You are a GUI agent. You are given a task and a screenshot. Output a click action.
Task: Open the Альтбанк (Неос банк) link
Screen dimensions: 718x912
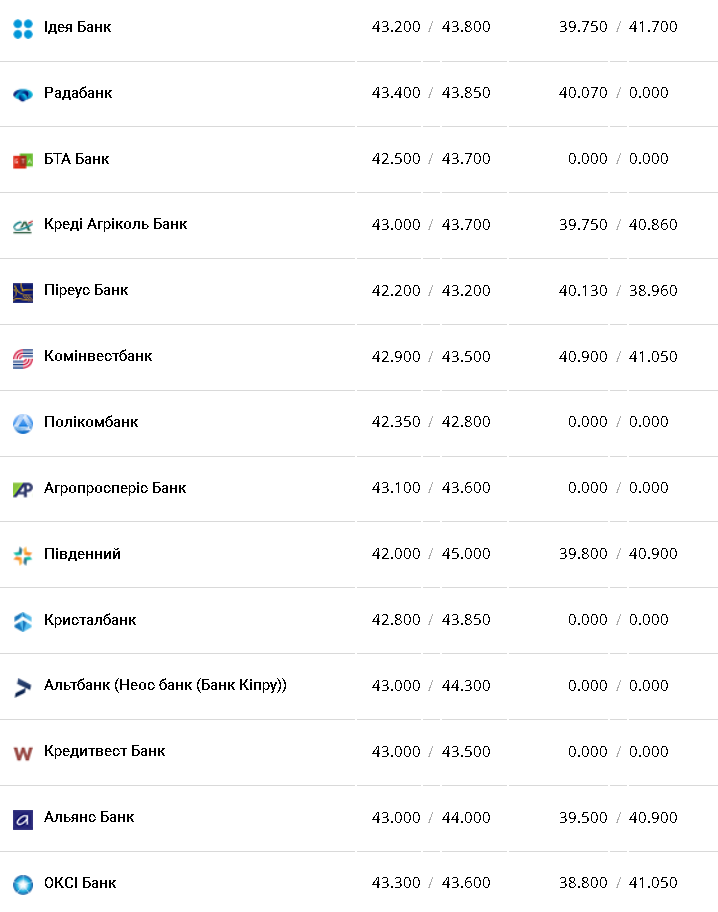pyautogui.click(x=165, y=685)
